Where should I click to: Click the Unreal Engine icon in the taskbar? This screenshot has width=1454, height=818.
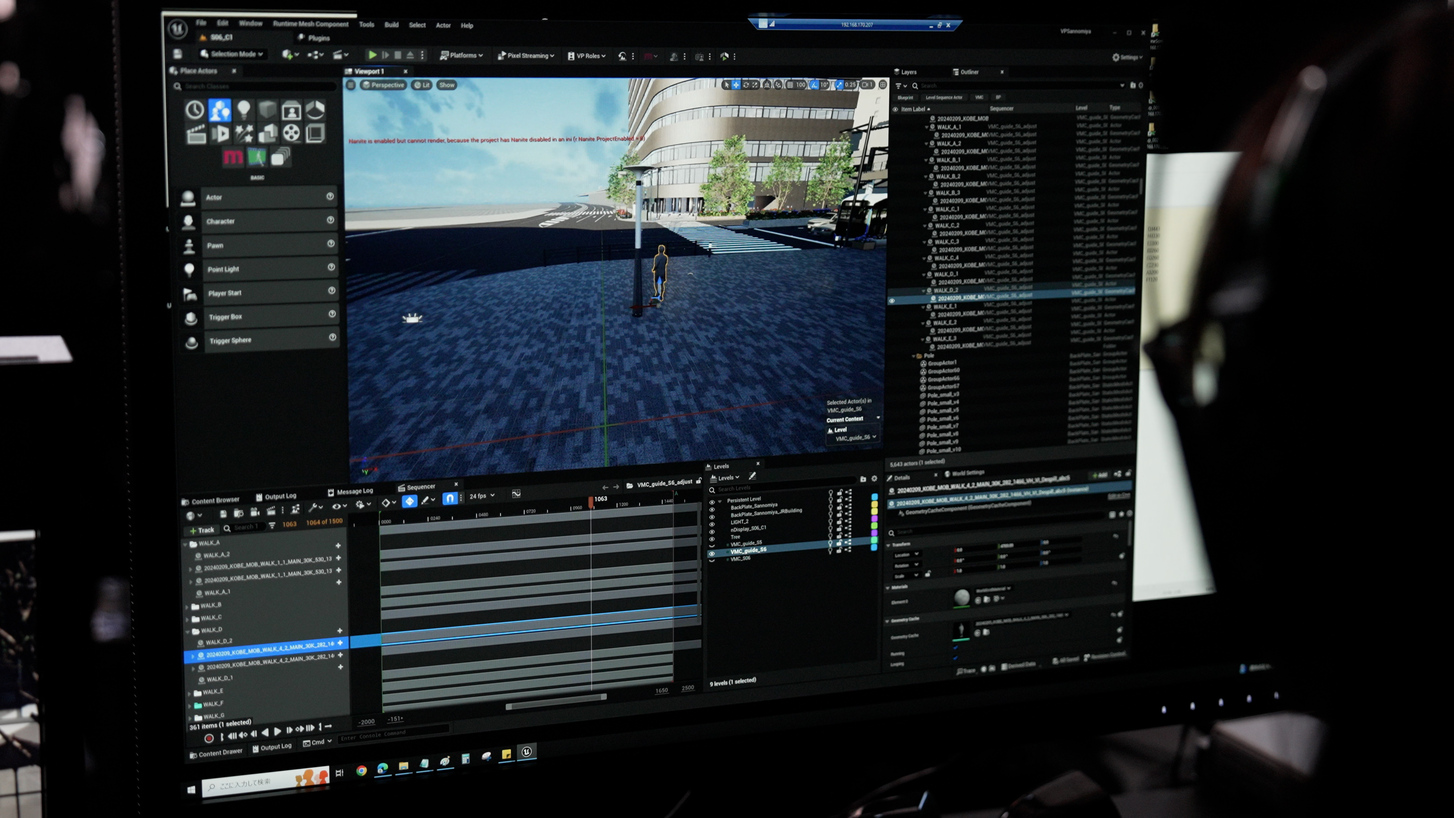(x=526, y=752)
